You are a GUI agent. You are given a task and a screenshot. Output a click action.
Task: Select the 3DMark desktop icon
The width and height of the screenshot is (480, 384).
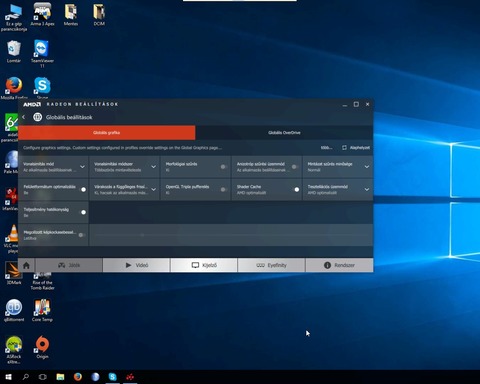14,273
